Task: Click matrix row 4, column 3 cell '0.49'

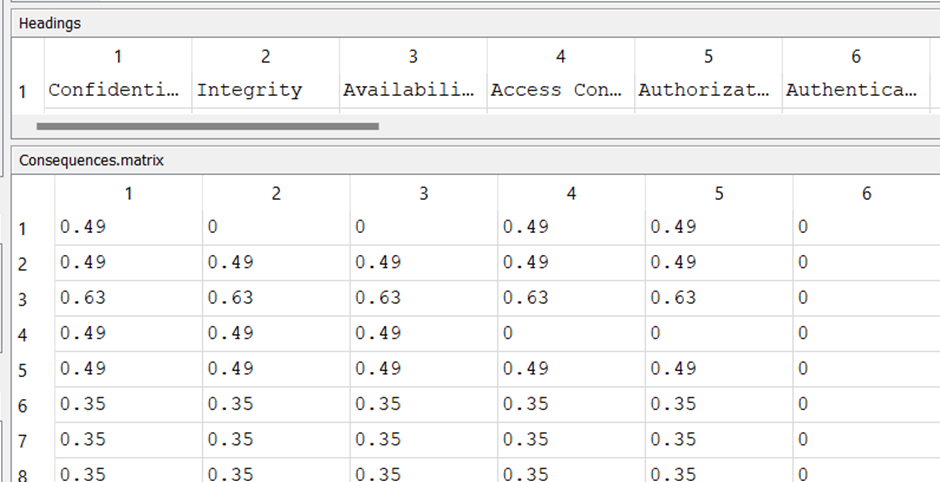Action: tap(423, 333)
